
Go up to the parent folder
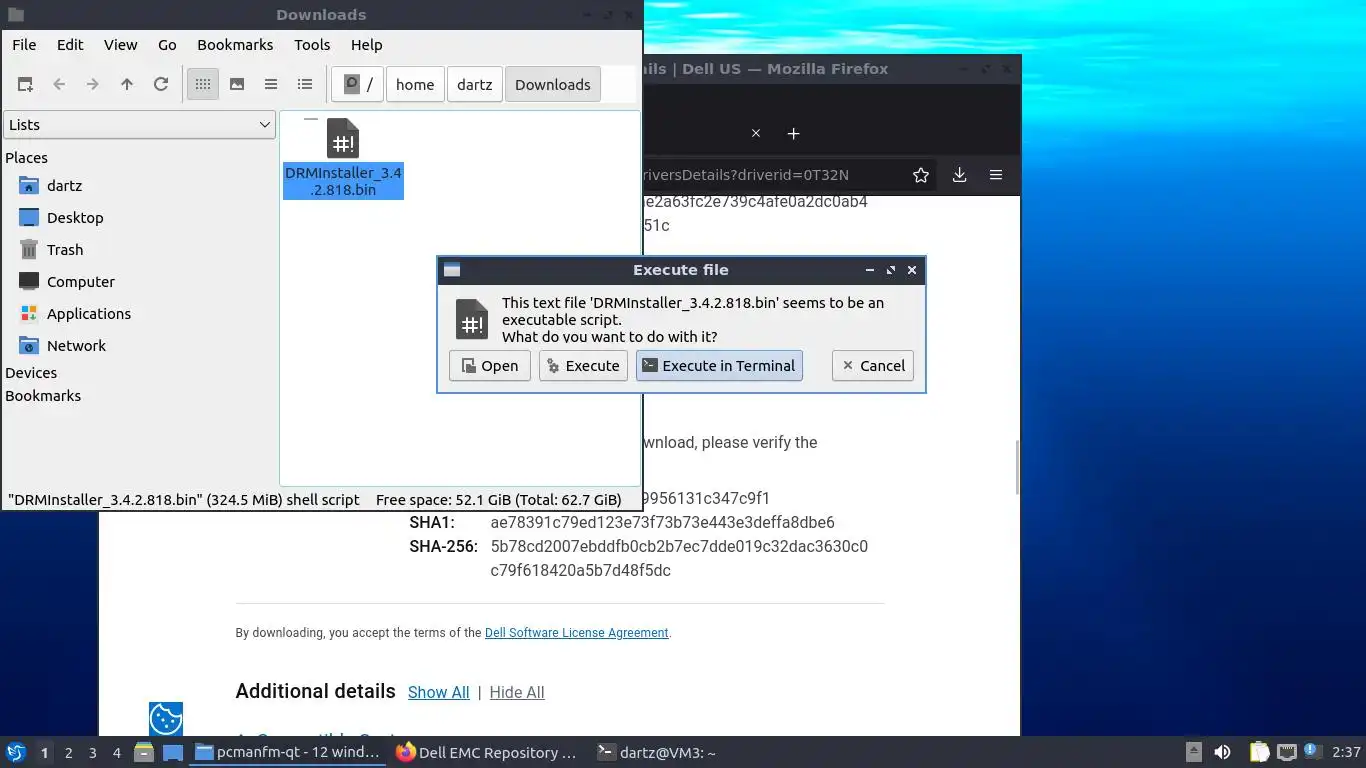pyautogui.click(x=127, y=85)
